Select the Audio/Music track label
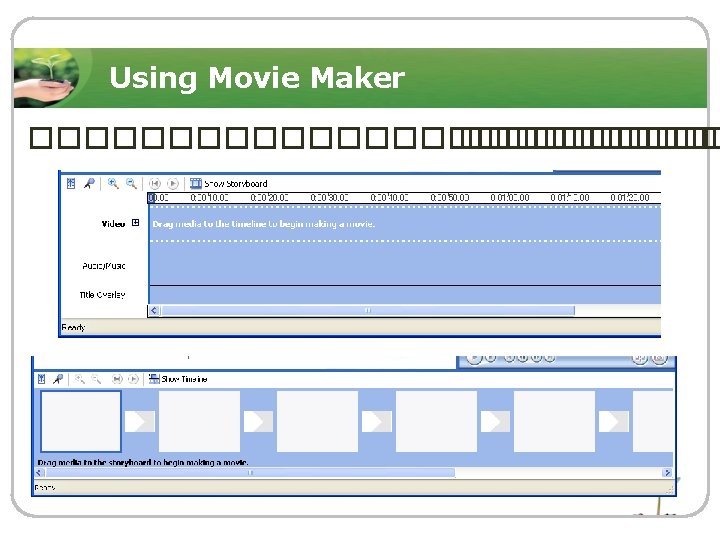This screenshot has height=540, width=720. (x=104, y=266)
